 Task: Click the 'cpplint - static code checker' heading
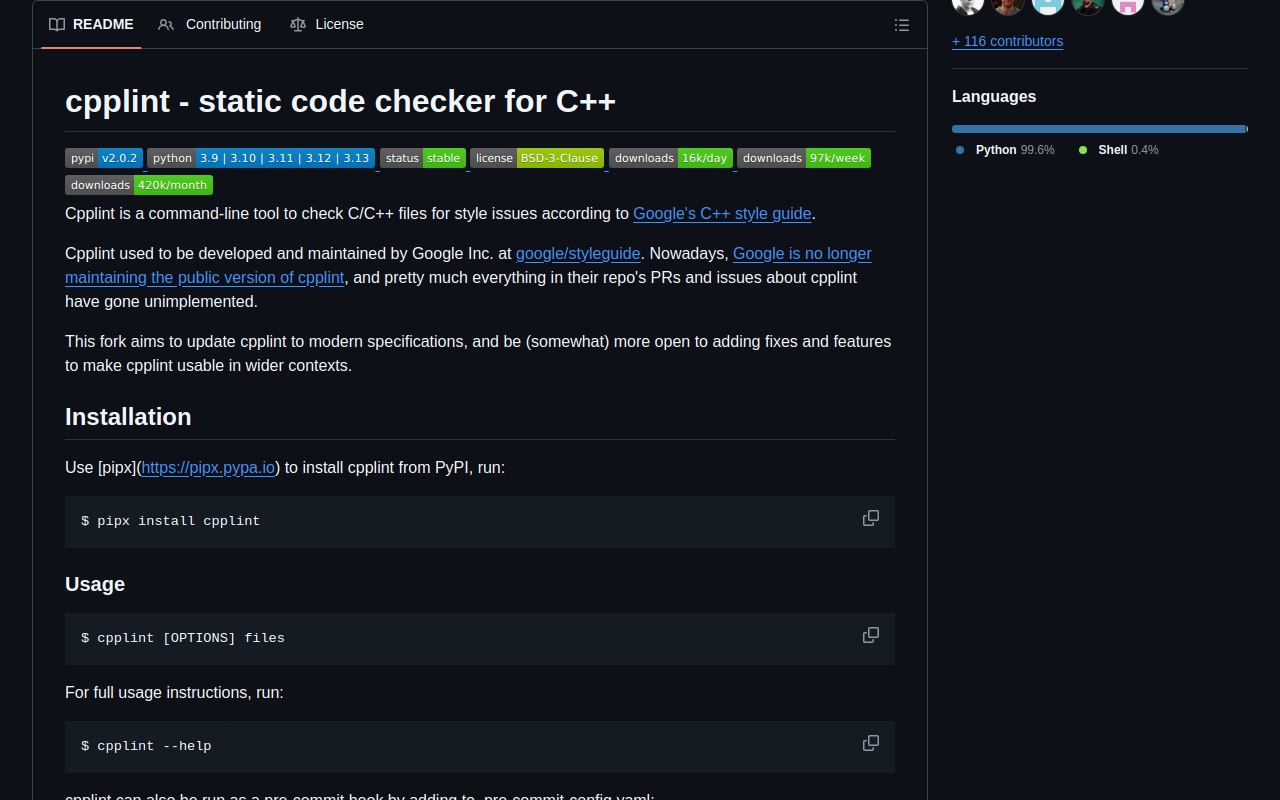pyautogui.click(x=340, y=101)
